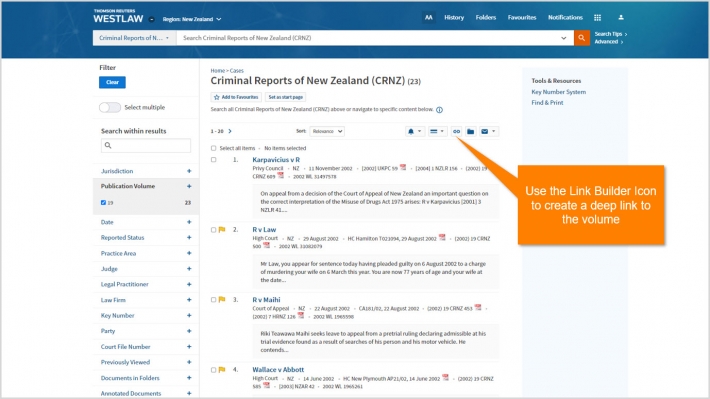Click the Search within results text box

click(146, 145)
